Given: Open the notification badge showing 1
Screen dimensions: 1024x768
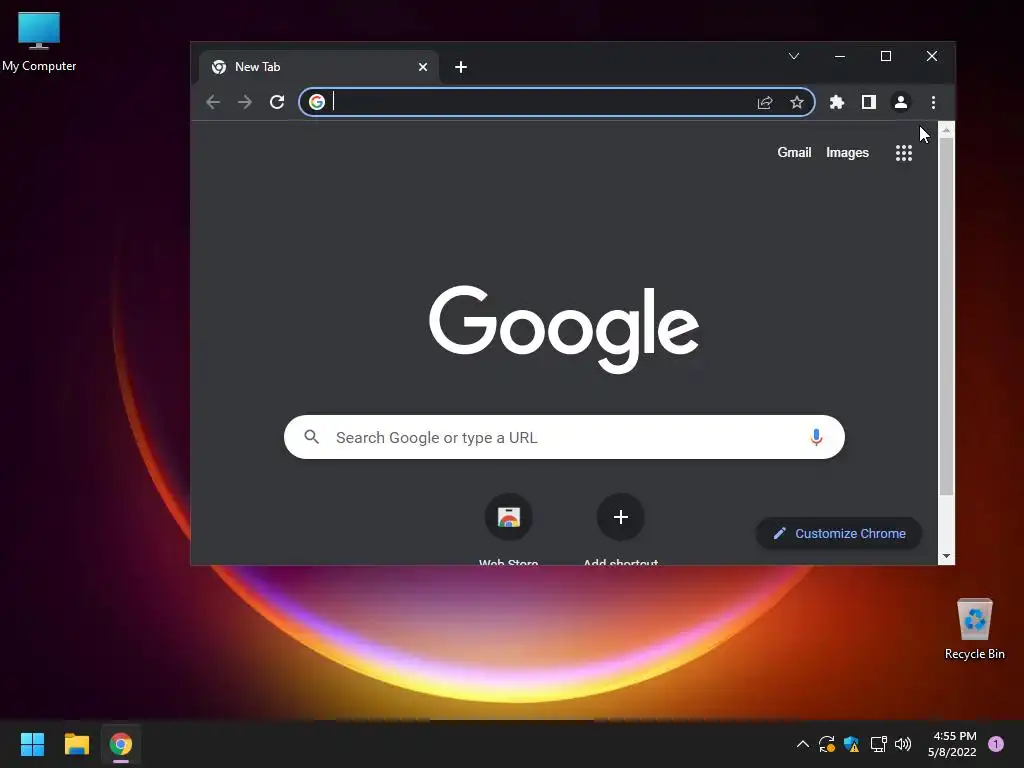Looking at the screenshot, I should click(996, 744).
